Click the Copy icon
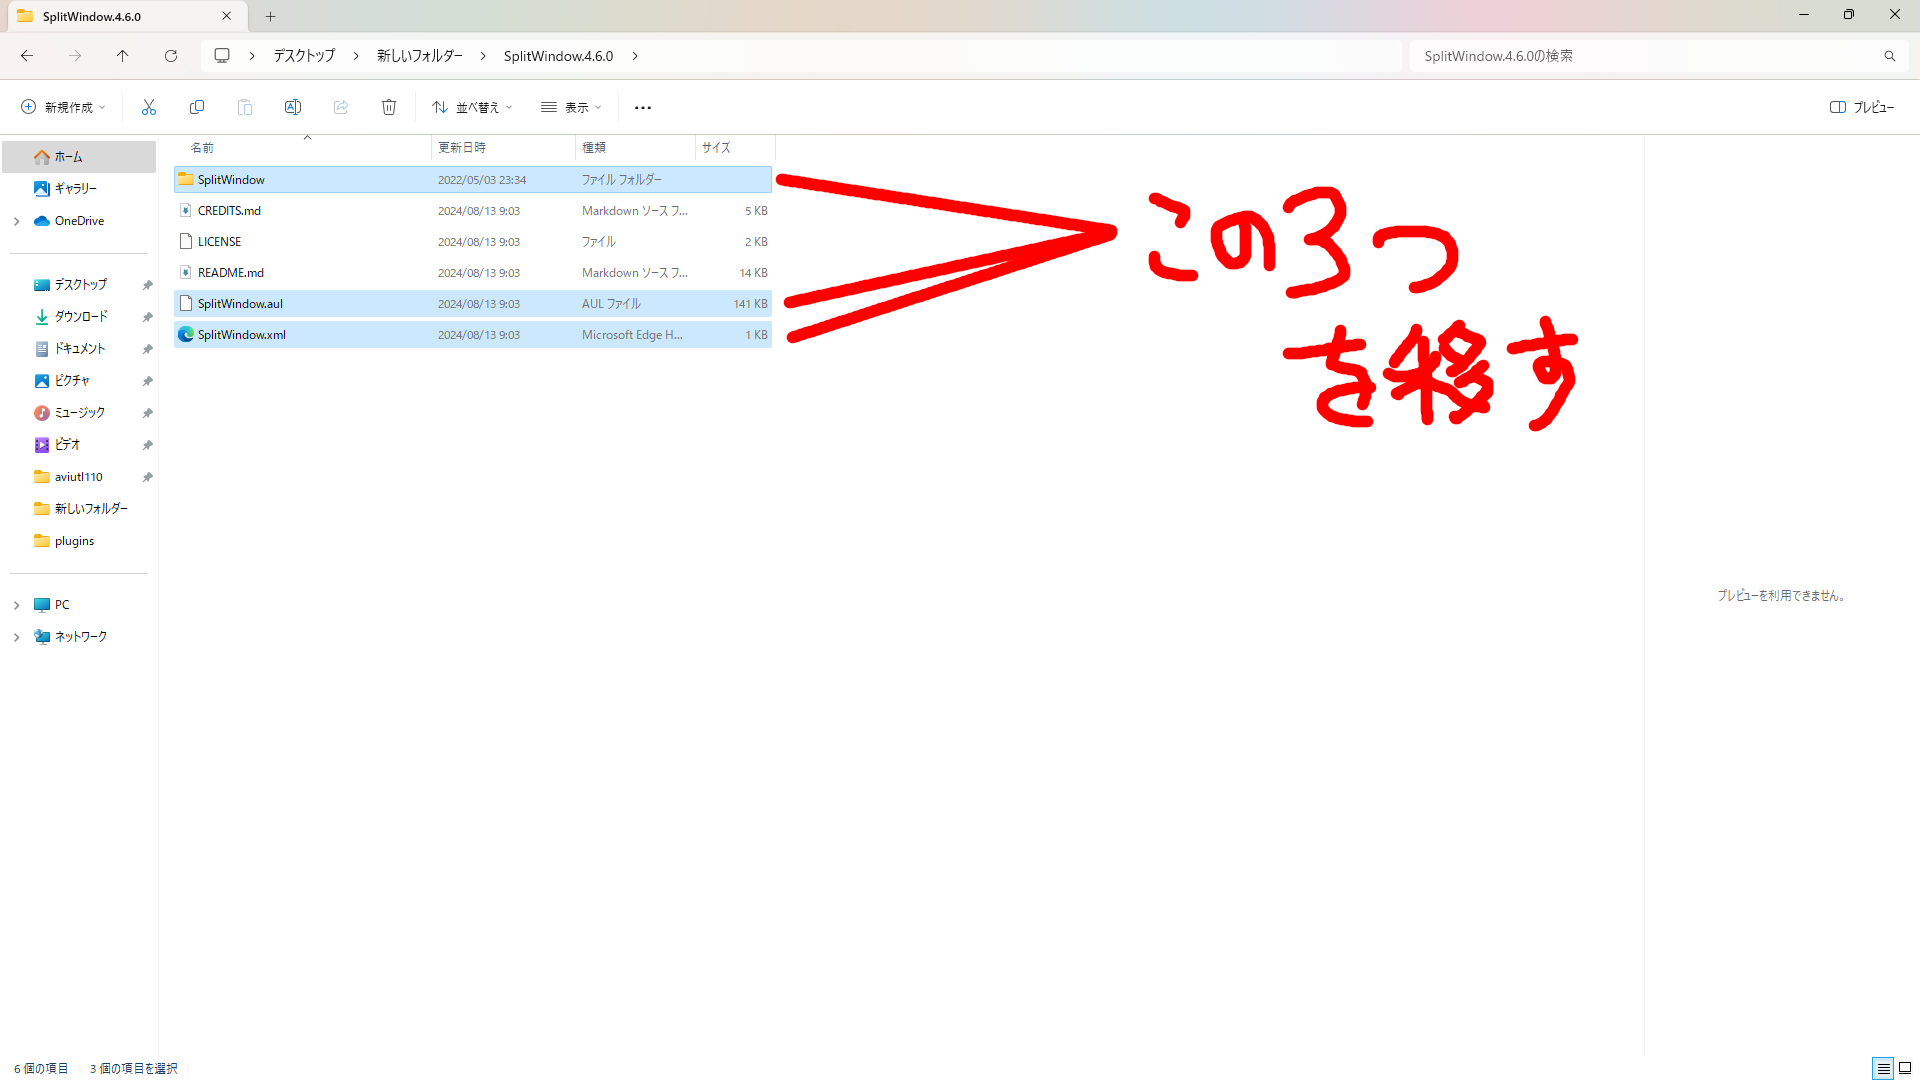 click(197, 107)
